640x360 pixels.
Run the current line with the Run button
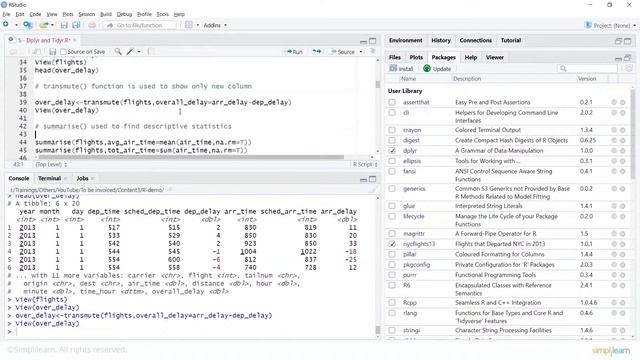click(x=293, y=52)
